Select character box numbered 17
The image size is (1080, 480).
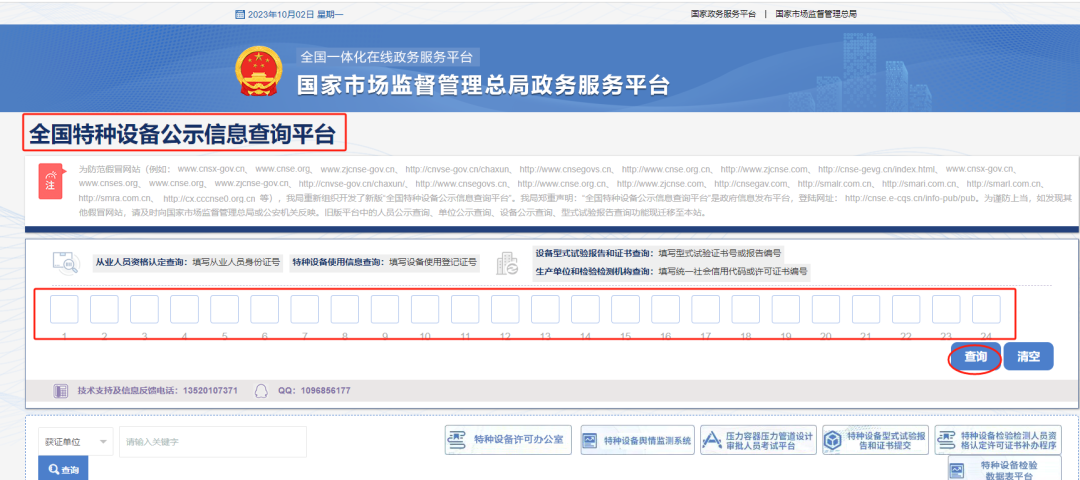705,310
